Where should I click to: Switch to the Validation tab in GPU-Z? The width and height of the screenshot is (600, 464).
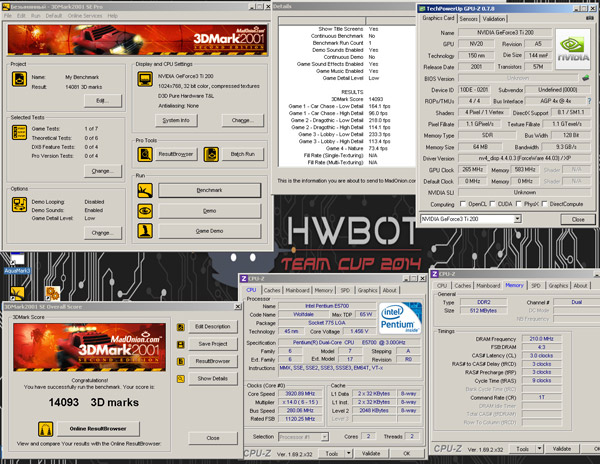[493, 19]
